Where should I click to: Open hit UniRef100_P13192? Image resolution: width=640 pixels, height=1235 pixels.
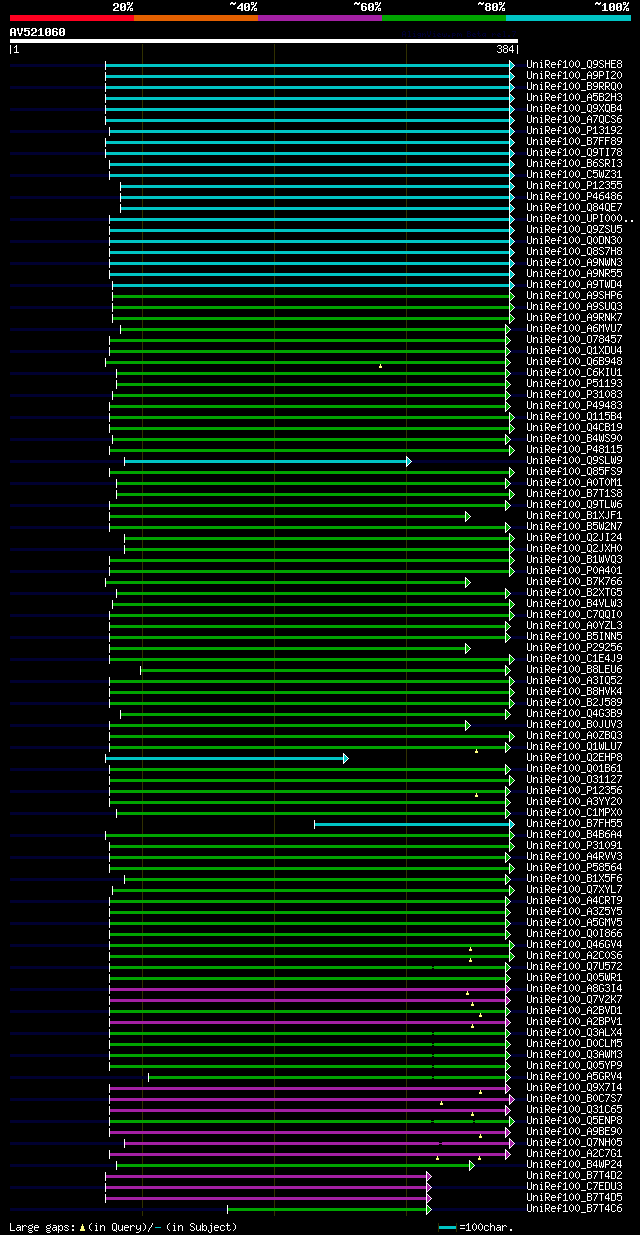coord(574,131)
